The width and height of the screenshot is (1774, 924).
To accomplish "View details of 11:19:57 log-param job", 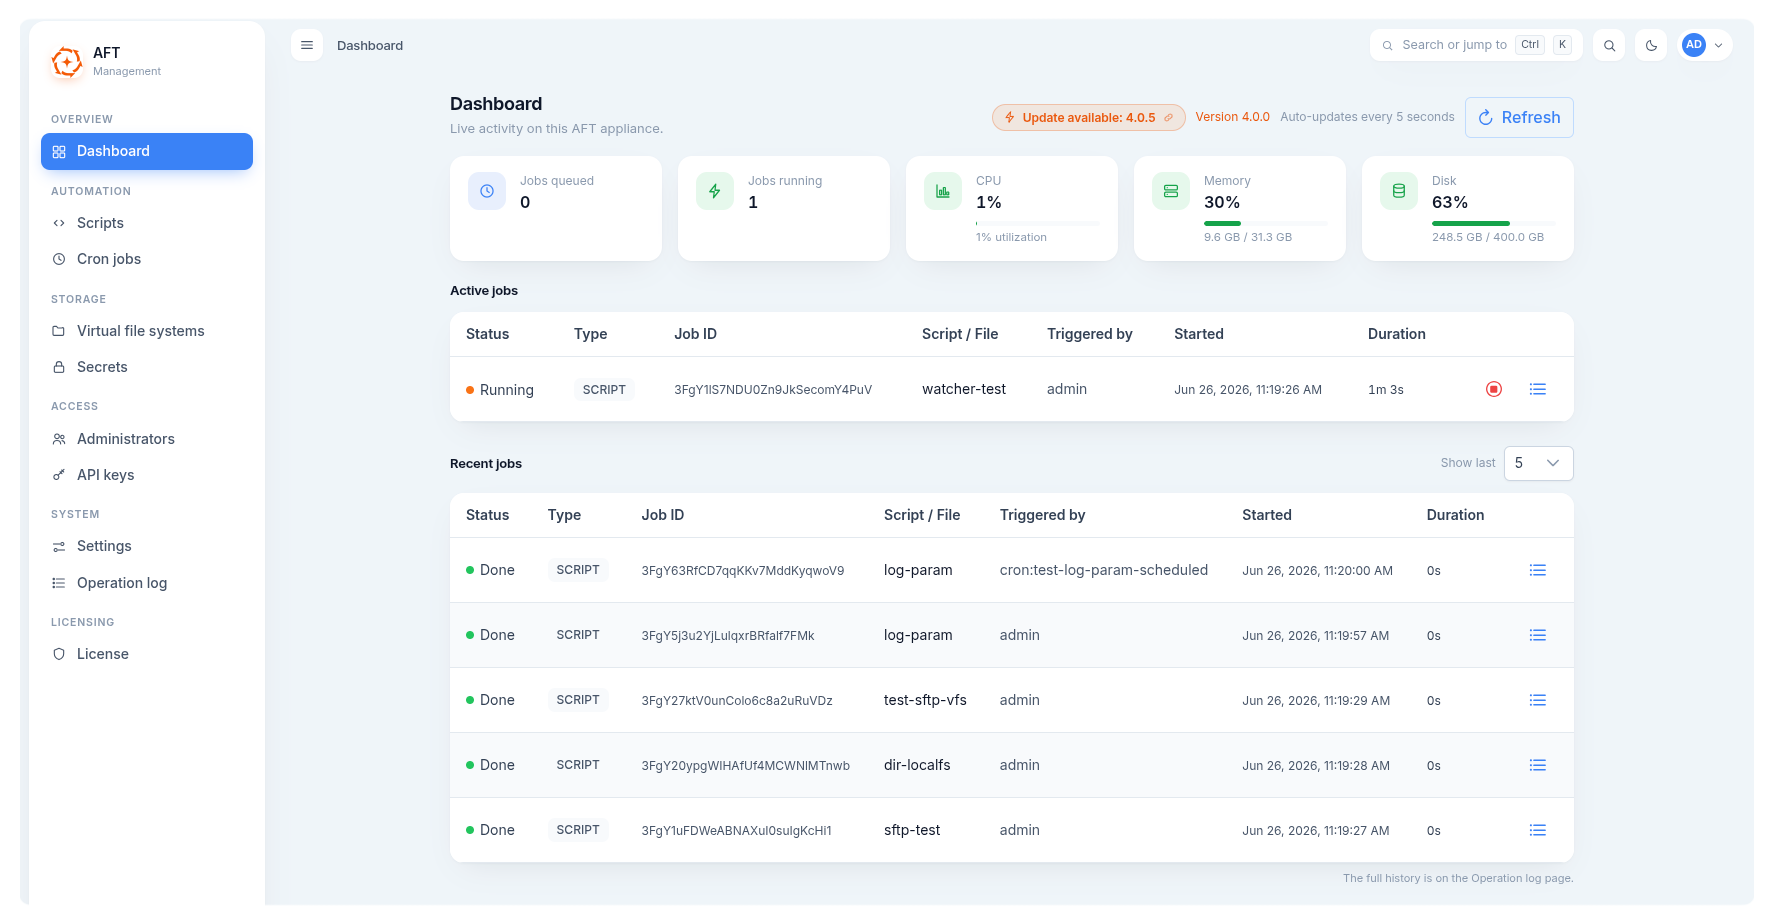I will 1538,635.
